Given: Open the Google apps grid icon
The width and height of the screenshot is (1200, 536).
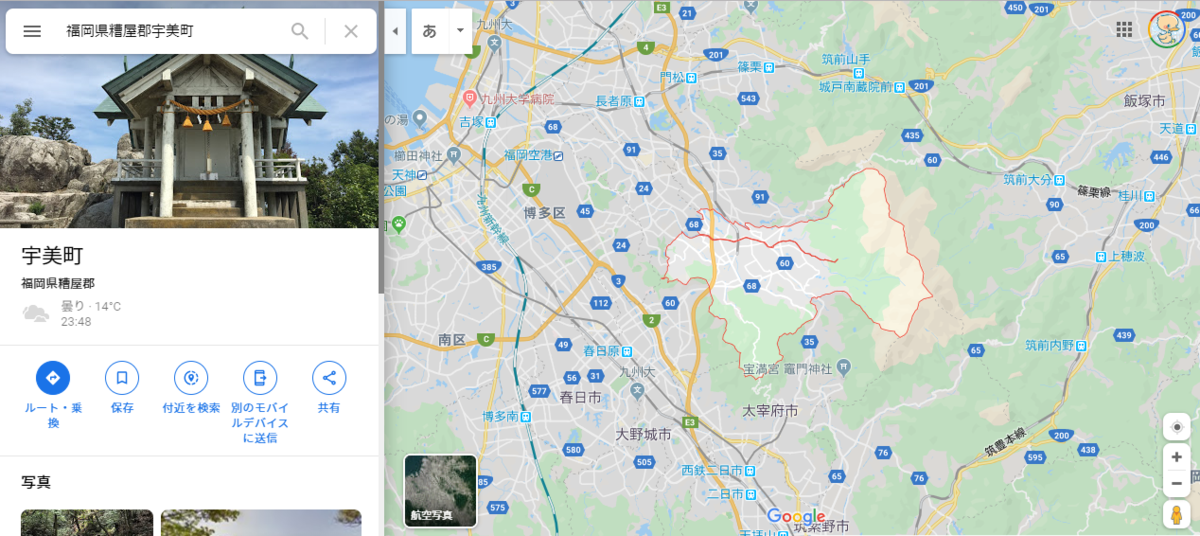Looking at the screenshot, I should click(x=1125, y=29).
